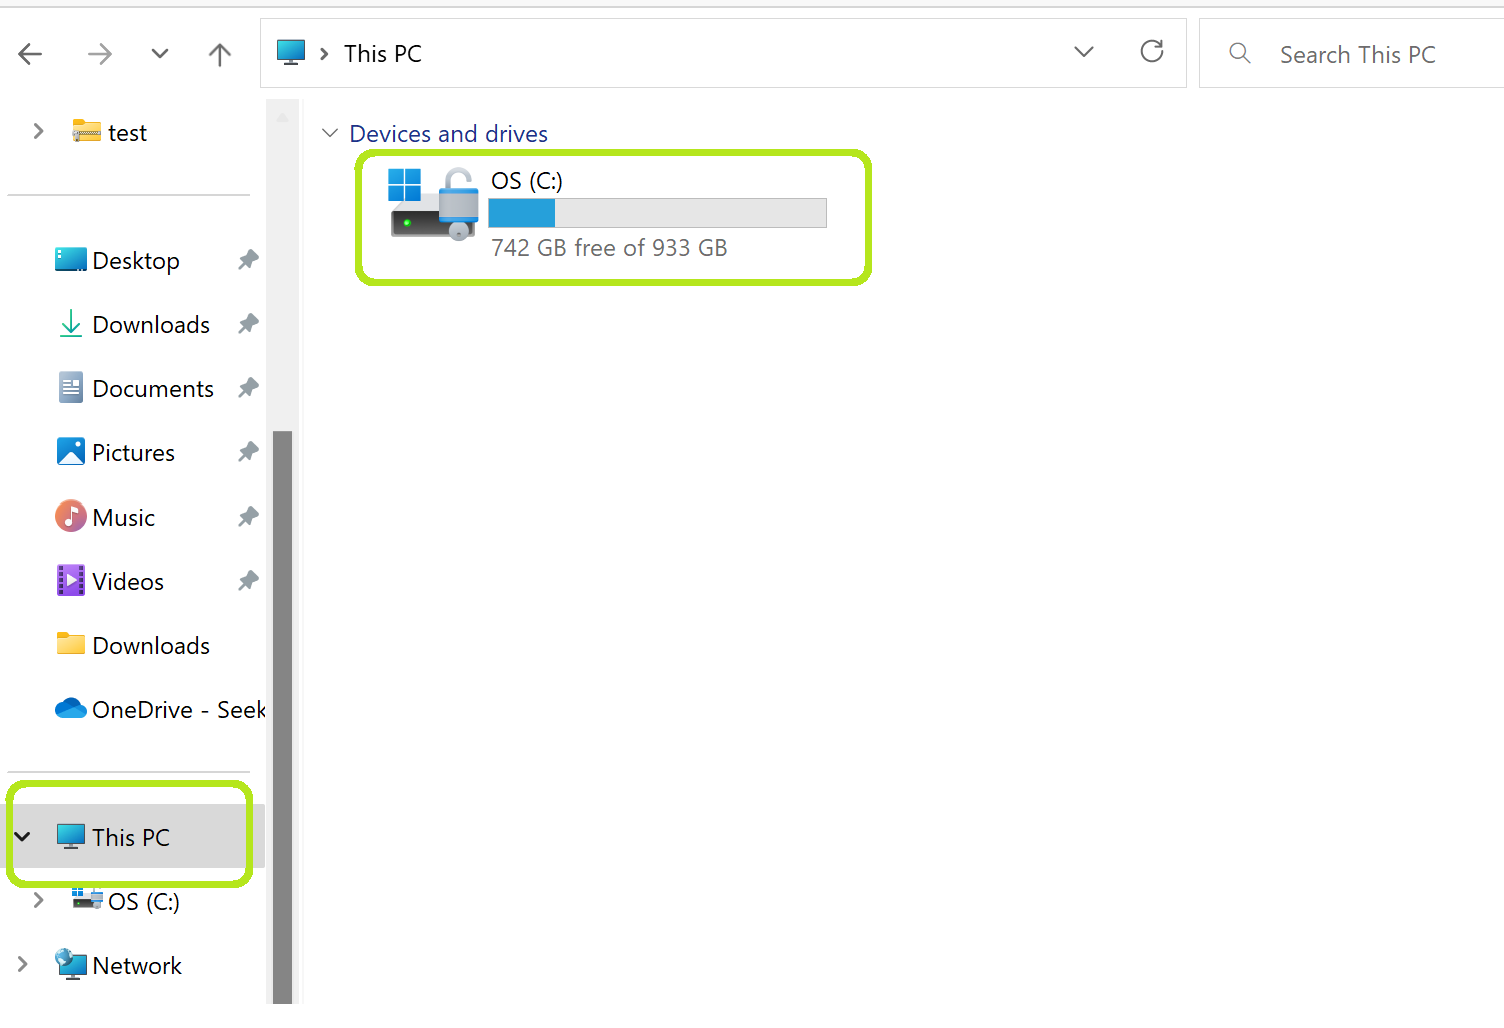Viewport: 1504px width, 1028px height.
Task: Click the pin icon beside Videos
Action: click(248, 581)
